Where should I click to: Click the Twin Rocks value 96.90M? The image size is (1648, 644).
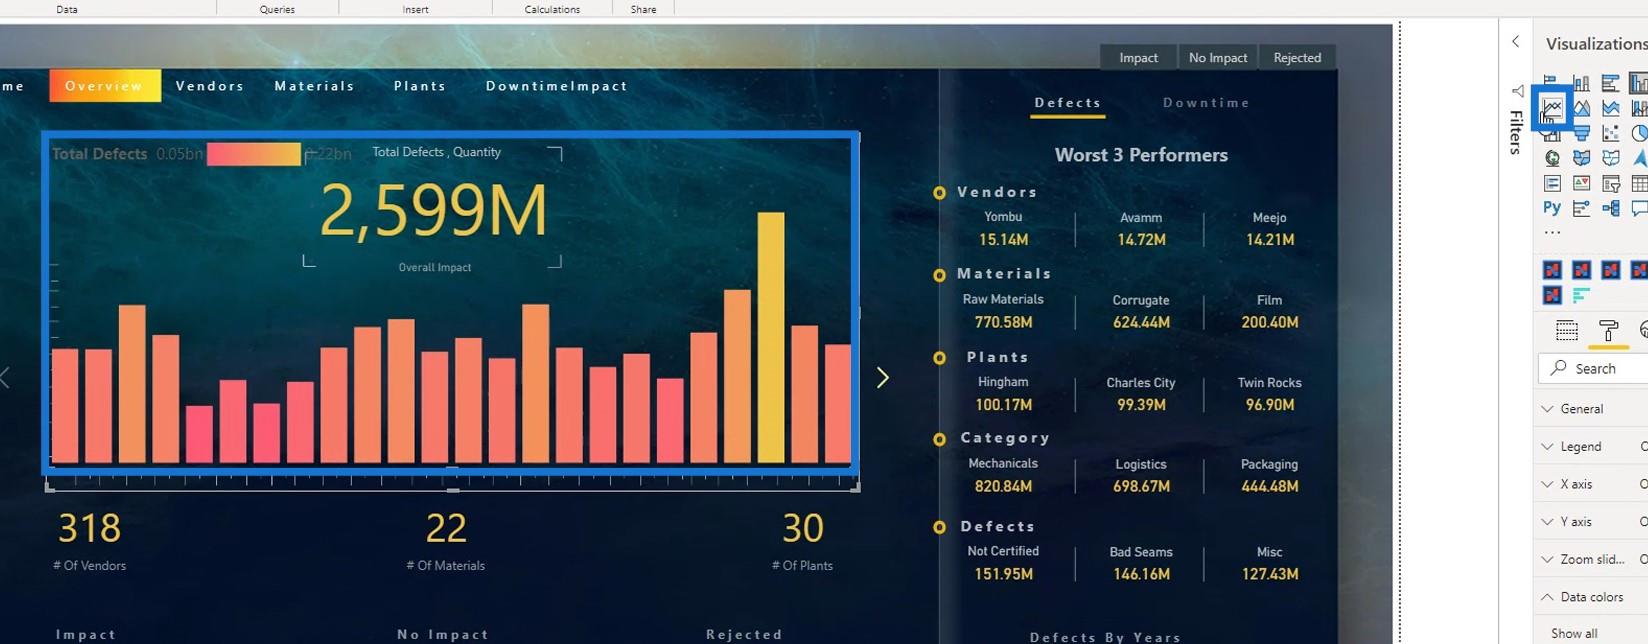pyautogui.click(x=1269, y=405)
